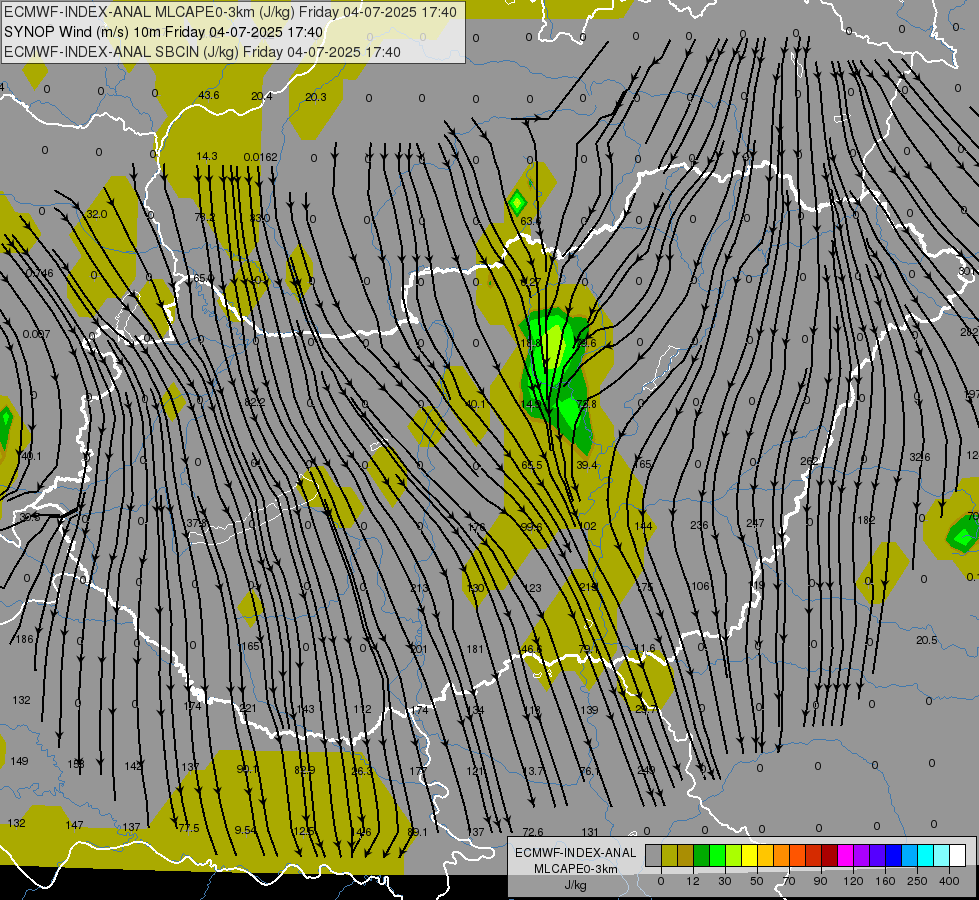Click the map value 72.6

[533, 832]
